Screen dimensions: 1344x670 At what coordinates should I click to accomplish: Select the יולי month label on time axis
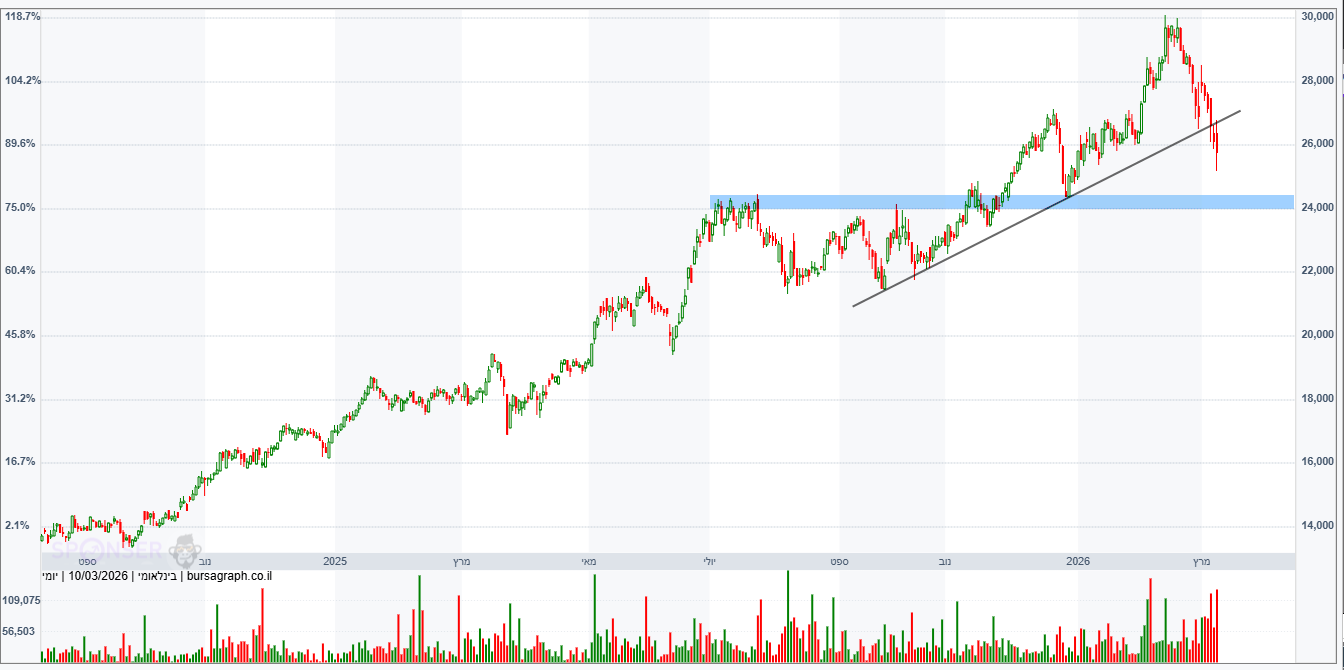(x=710, y=562)
